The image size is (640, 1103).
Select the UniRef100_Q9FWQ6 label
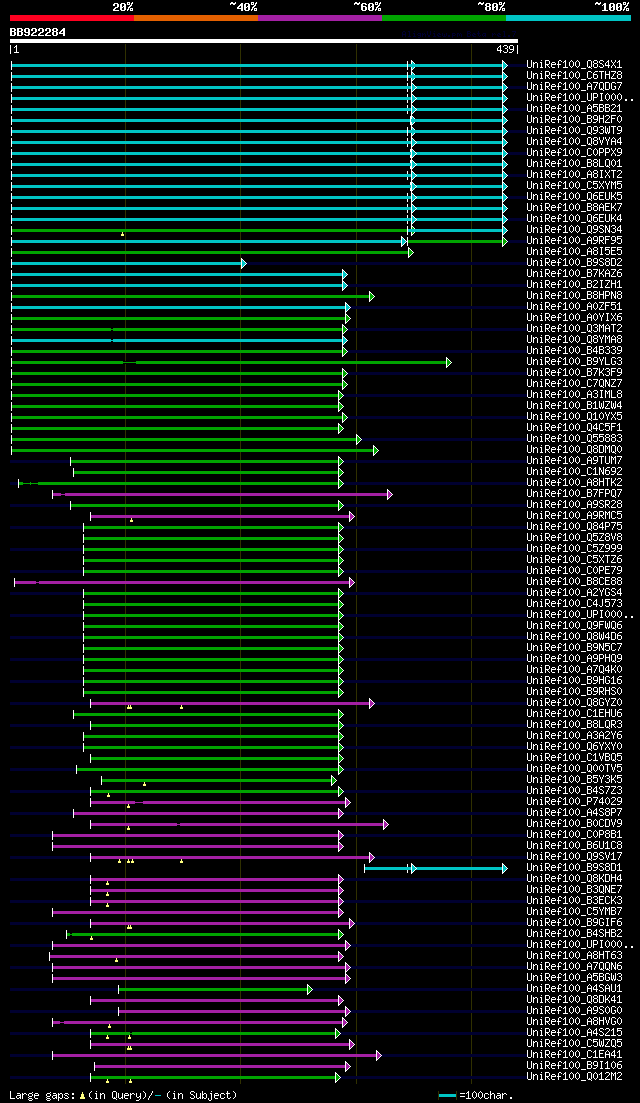pos(574,626)
